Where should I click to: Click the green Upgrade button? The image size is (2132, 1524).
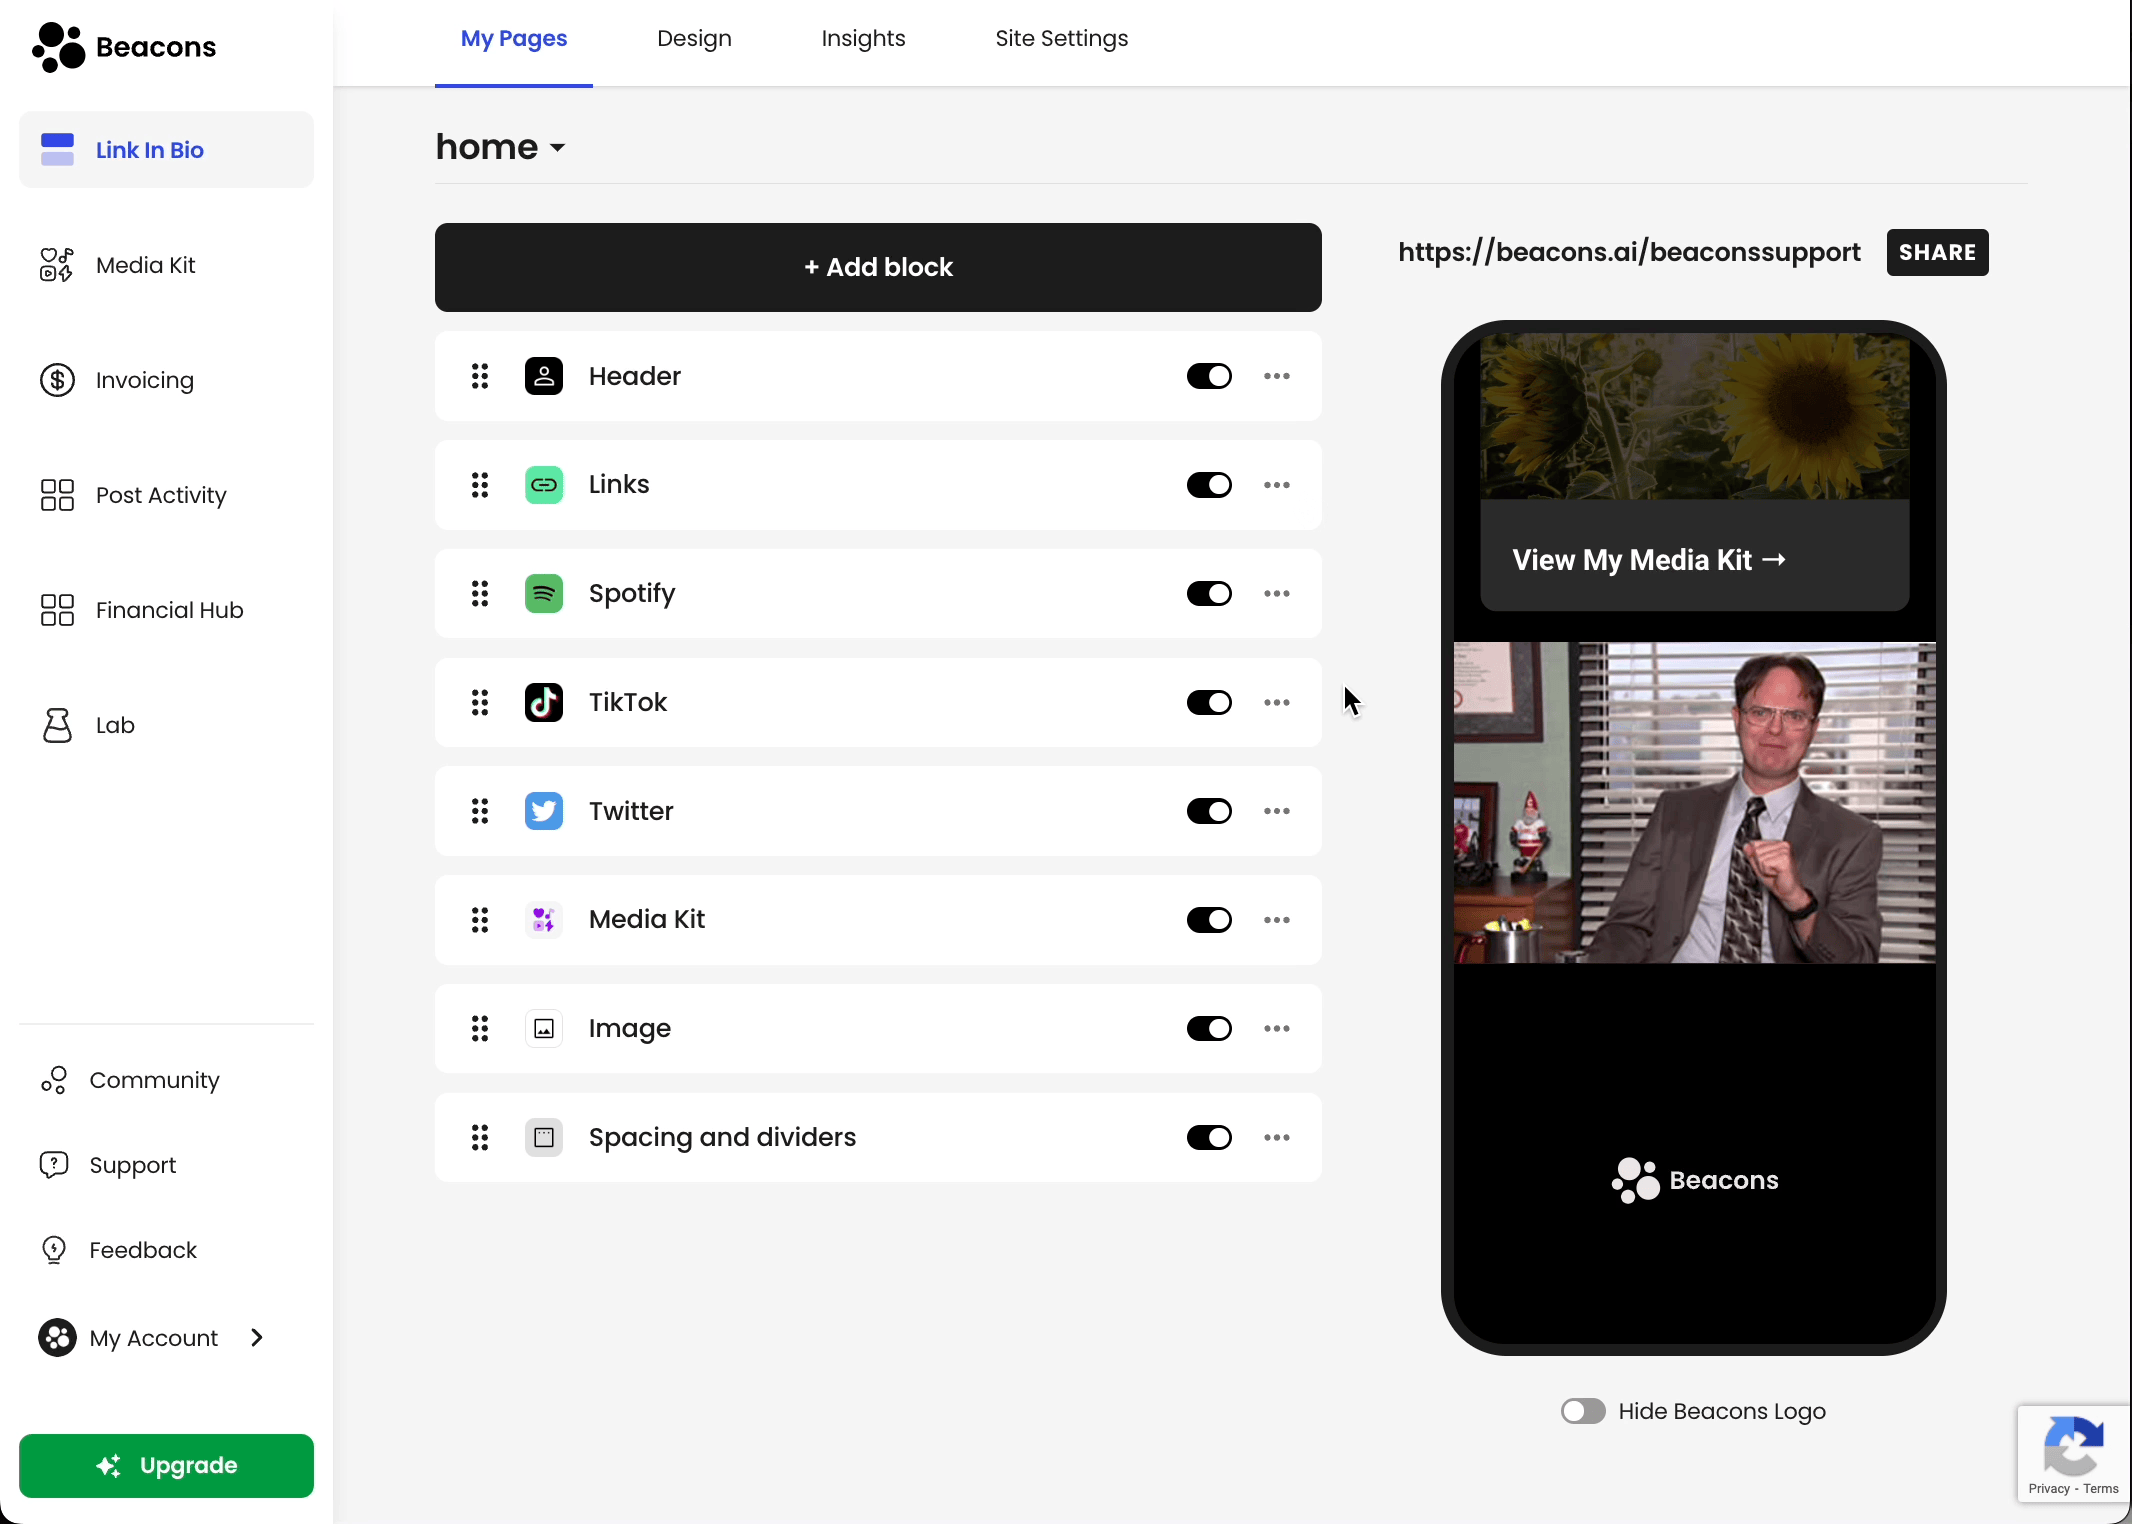(x=166, y=1465)
